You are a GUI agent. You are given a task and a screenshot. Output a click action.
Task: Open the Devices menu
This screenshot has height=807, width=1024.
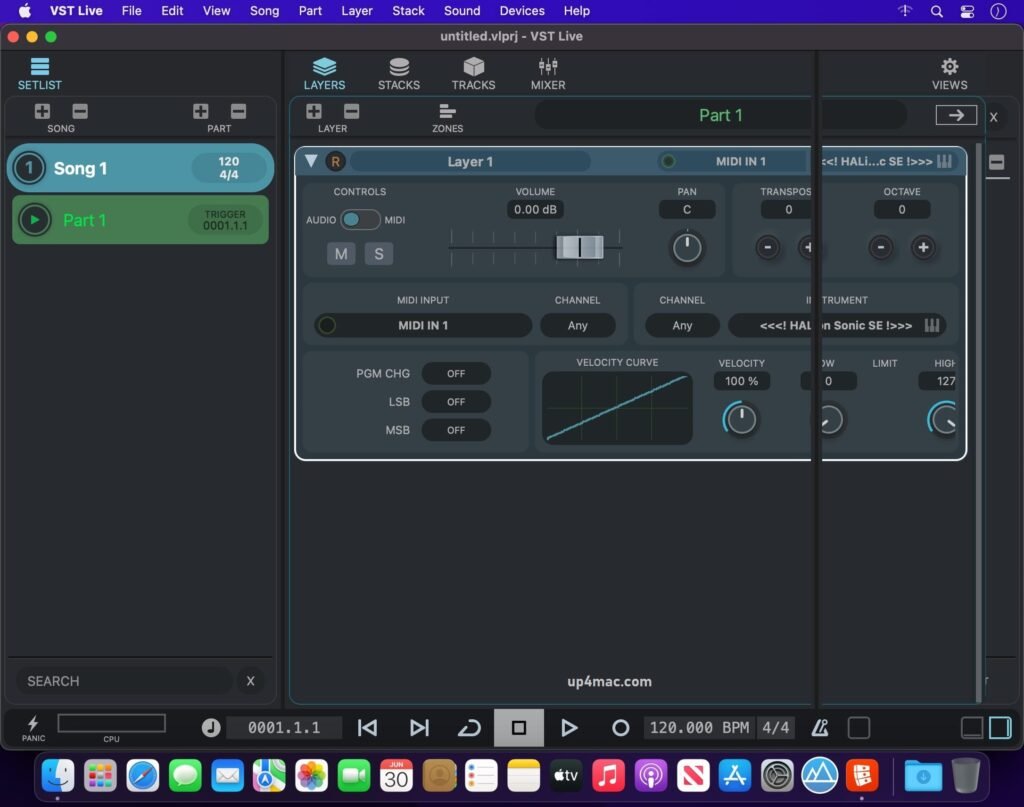(521, 11)
